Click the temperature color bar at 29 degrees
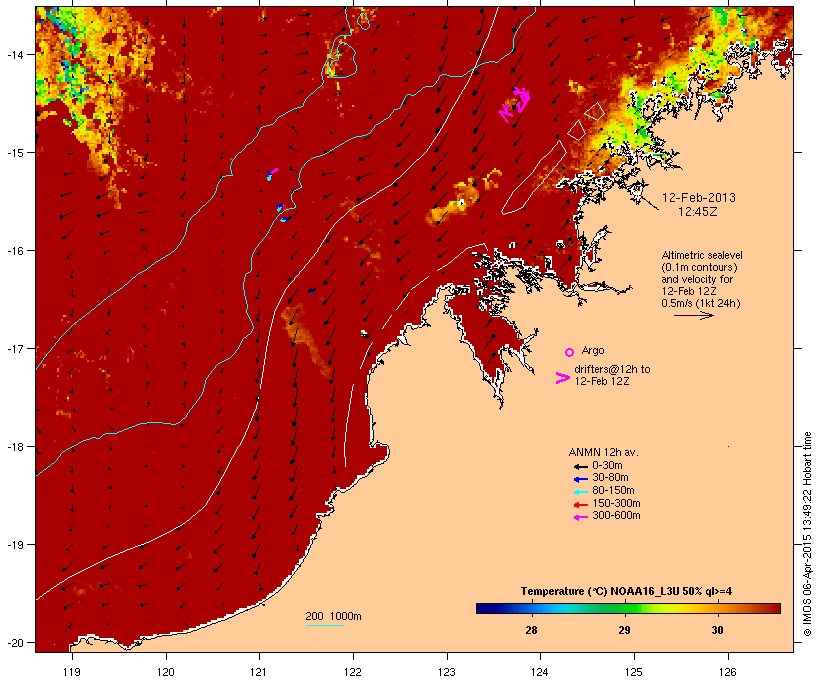The height and width of the screenshot is (680, 820). click(x=624, y=608)
